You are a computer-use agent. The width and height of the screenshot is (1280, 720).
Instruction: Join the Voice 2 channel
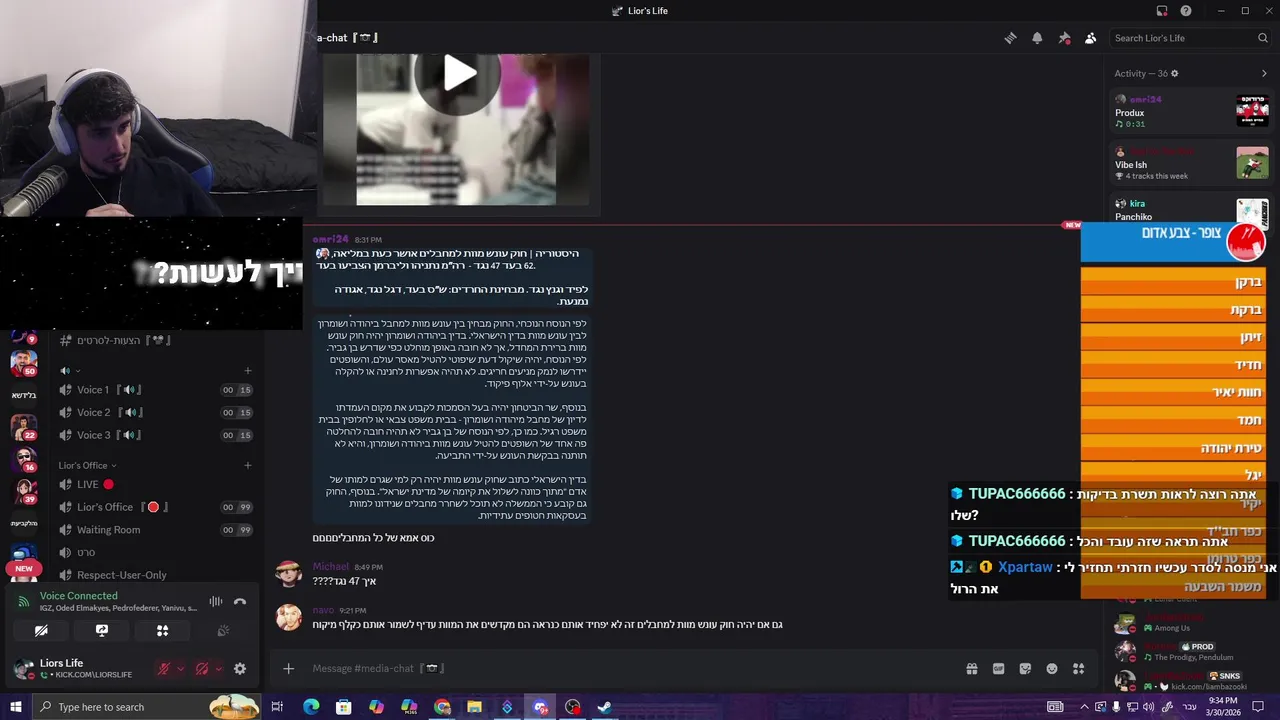pos(155,412)
